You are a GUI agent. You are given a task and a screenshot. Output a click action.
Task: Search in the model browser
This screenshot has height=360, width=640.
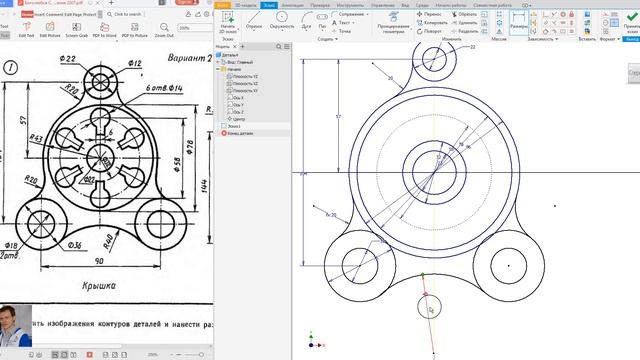tap(279, 47)
